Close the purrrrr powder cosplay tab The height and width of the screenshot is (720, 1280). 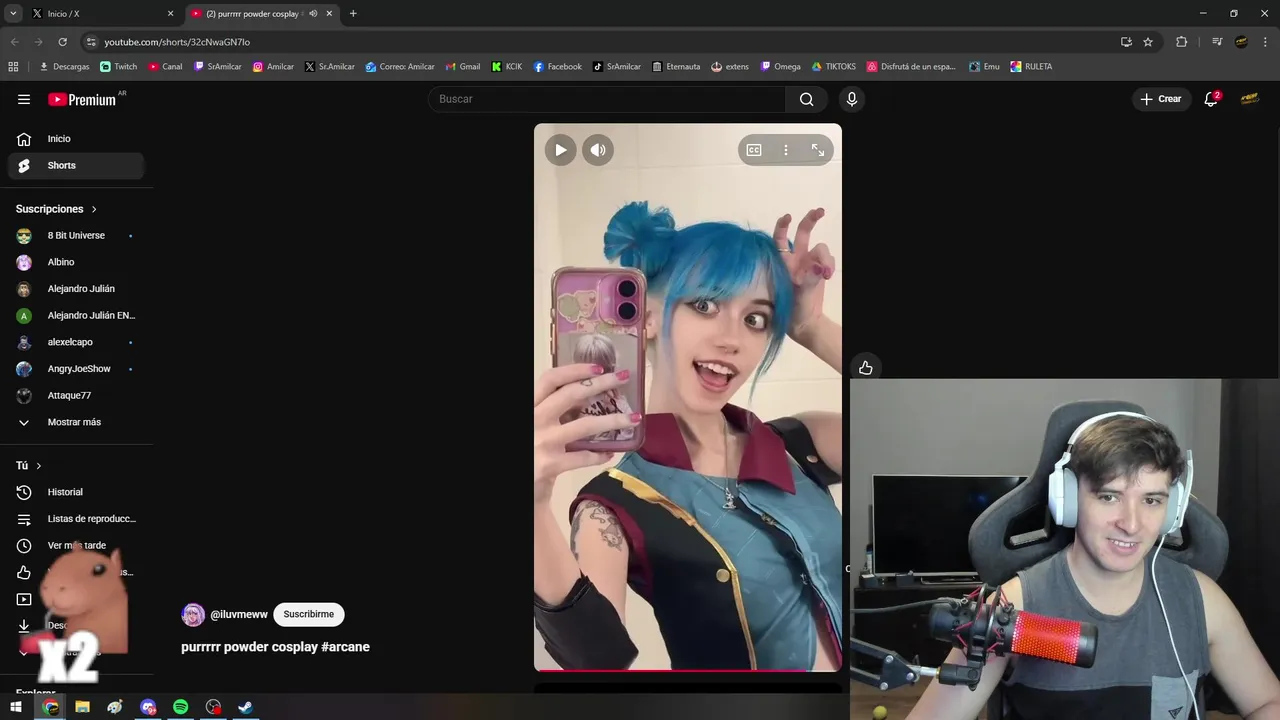pos(330,14)
